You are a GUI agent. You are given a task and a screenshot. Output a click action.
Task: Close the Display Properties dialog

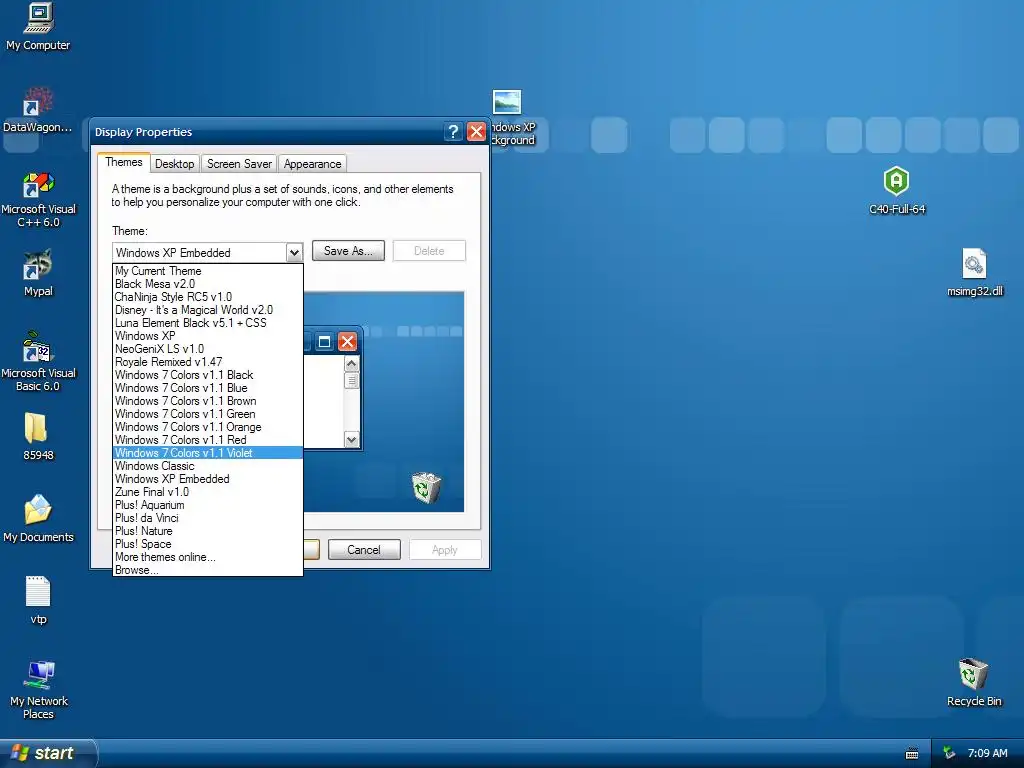[477, 132]
